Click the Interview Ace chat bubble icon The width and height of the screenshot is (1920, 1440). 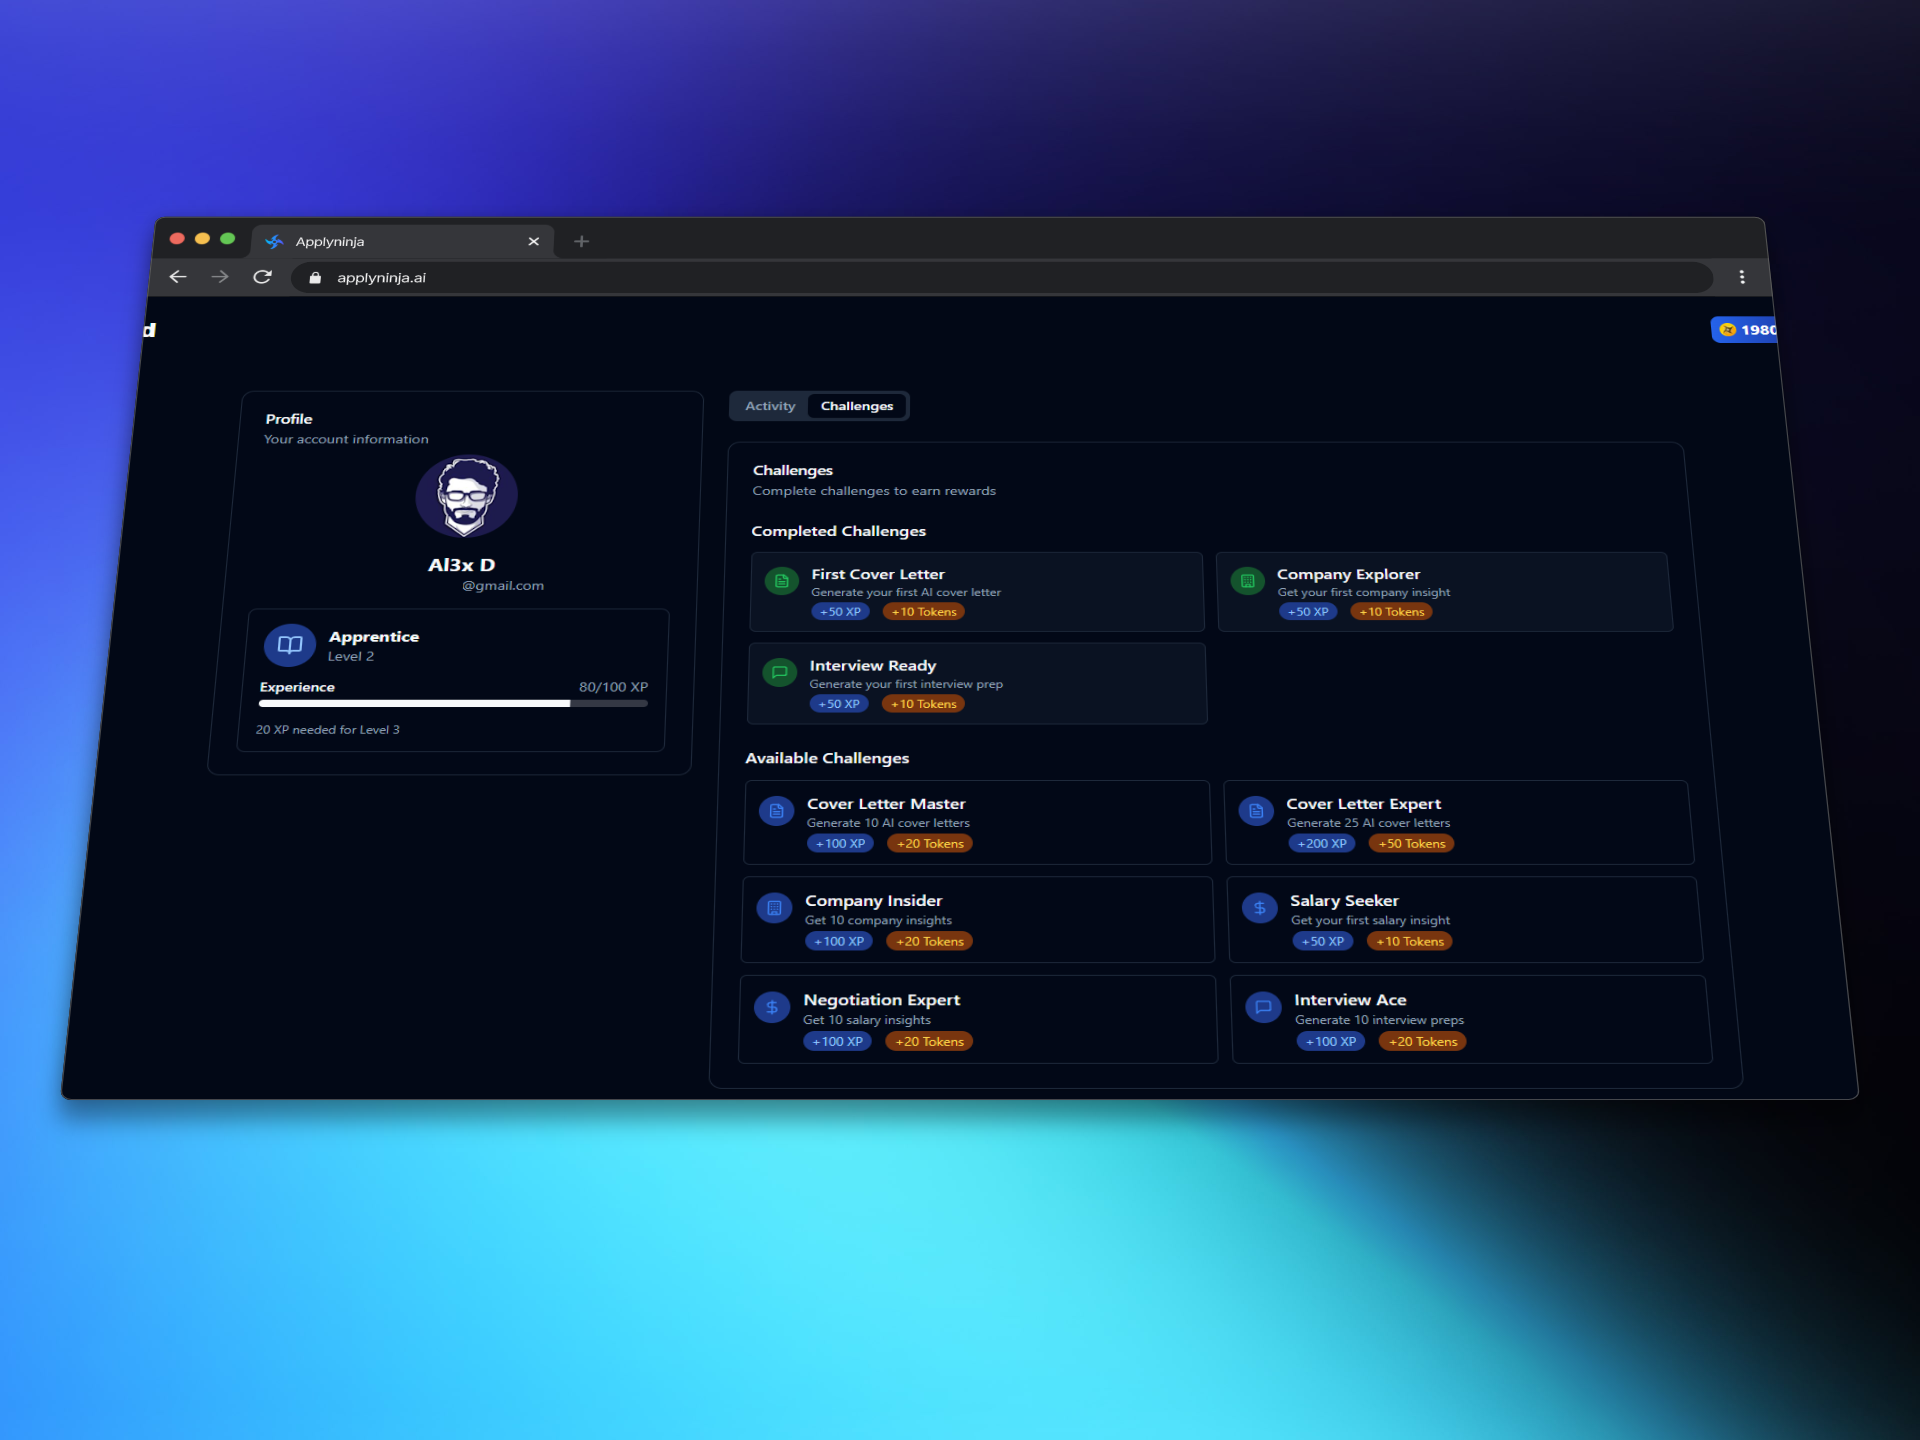[1263, 1008]
